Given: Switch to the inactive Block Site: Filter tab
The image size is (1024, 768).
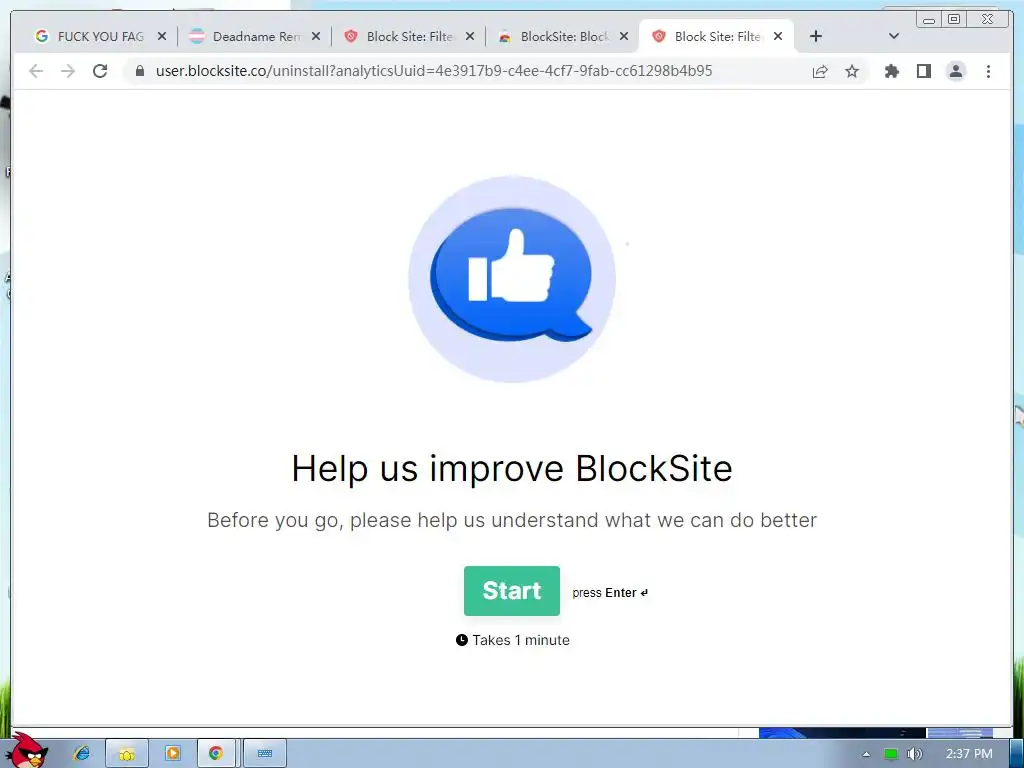Looking at the screenshot, I should [x=409, y=37].
